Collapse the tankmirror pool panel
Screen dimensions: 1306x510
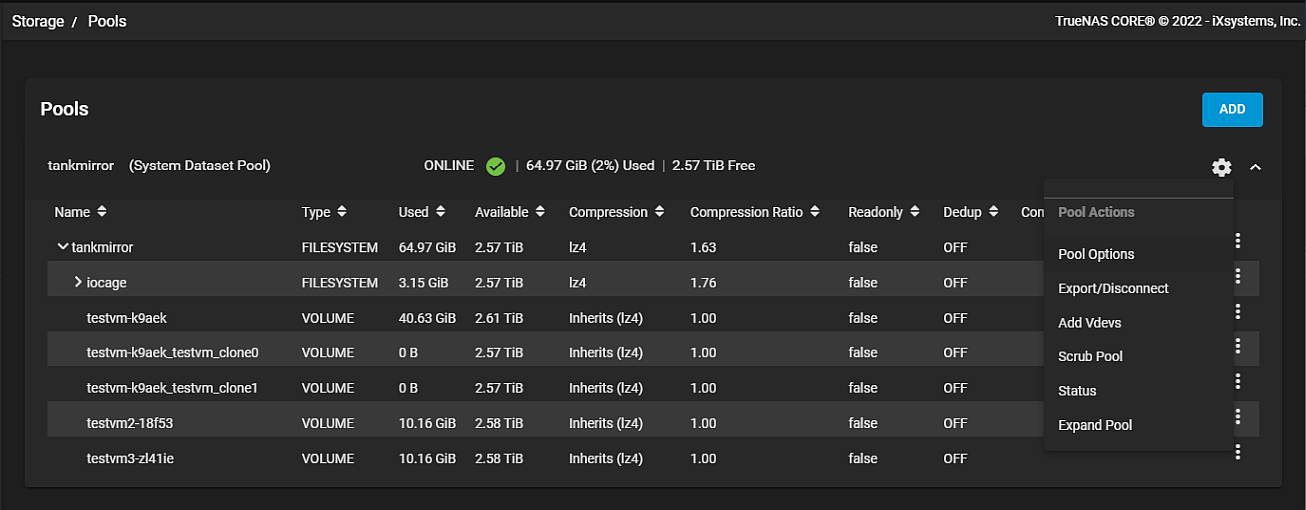[1256, 167]
